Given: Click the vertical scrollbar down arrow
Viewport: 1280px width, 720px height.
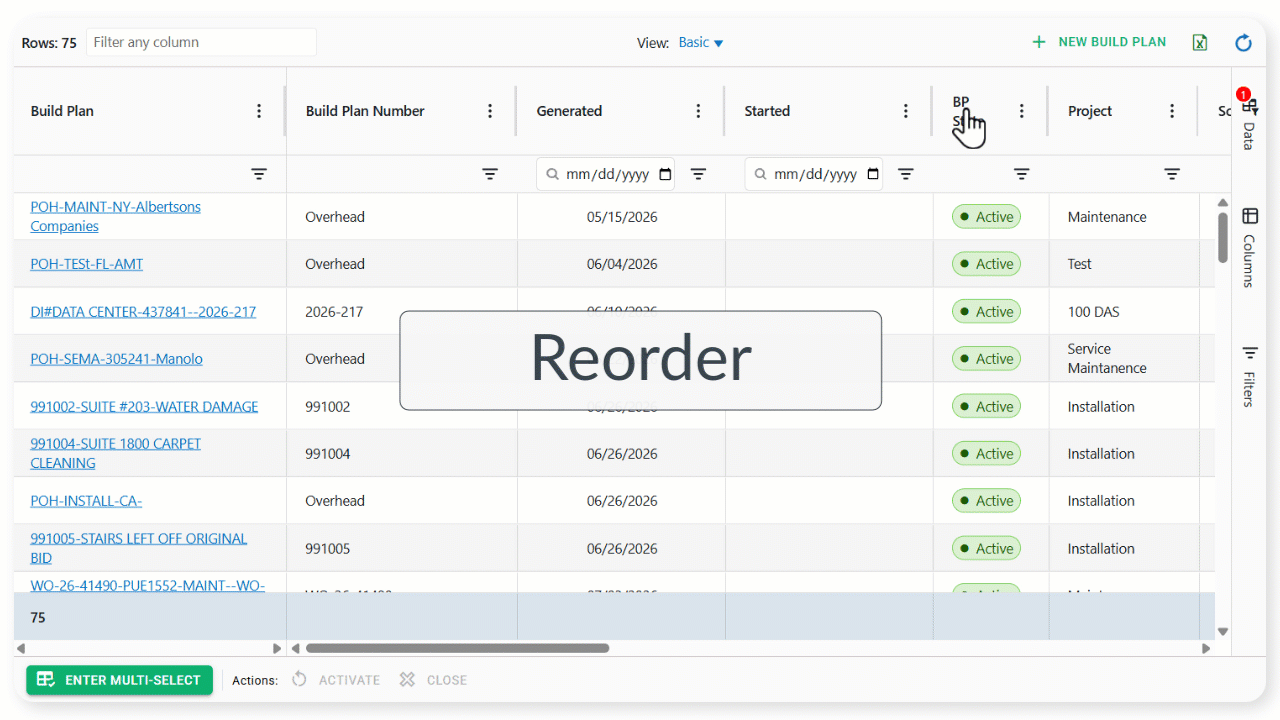Looking at the screenshot, I should [x=1223, y=632].
